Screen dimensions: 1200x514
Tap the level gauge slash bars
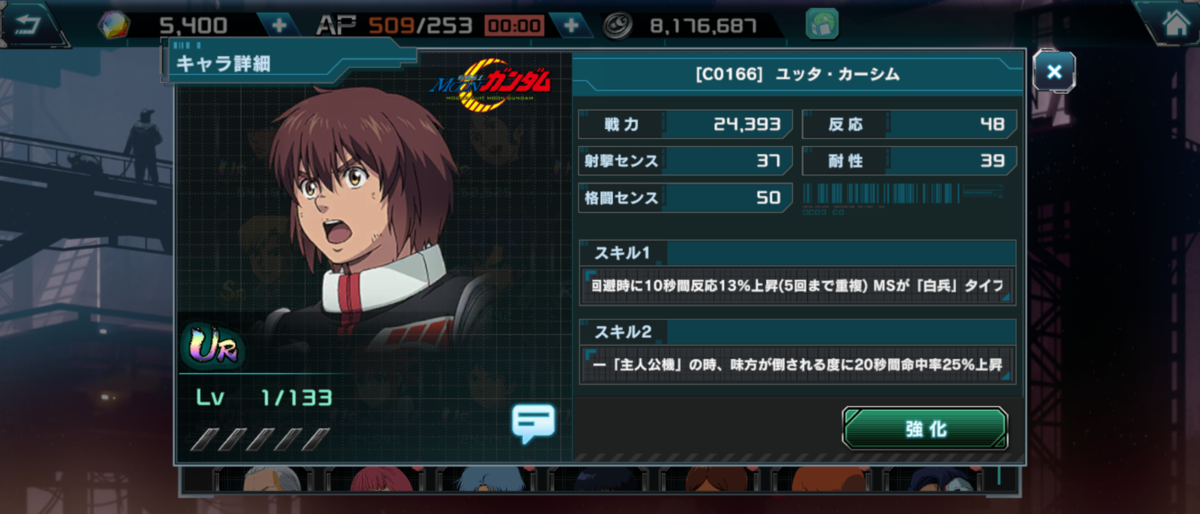pyautogui.click(x=262, y=438)
